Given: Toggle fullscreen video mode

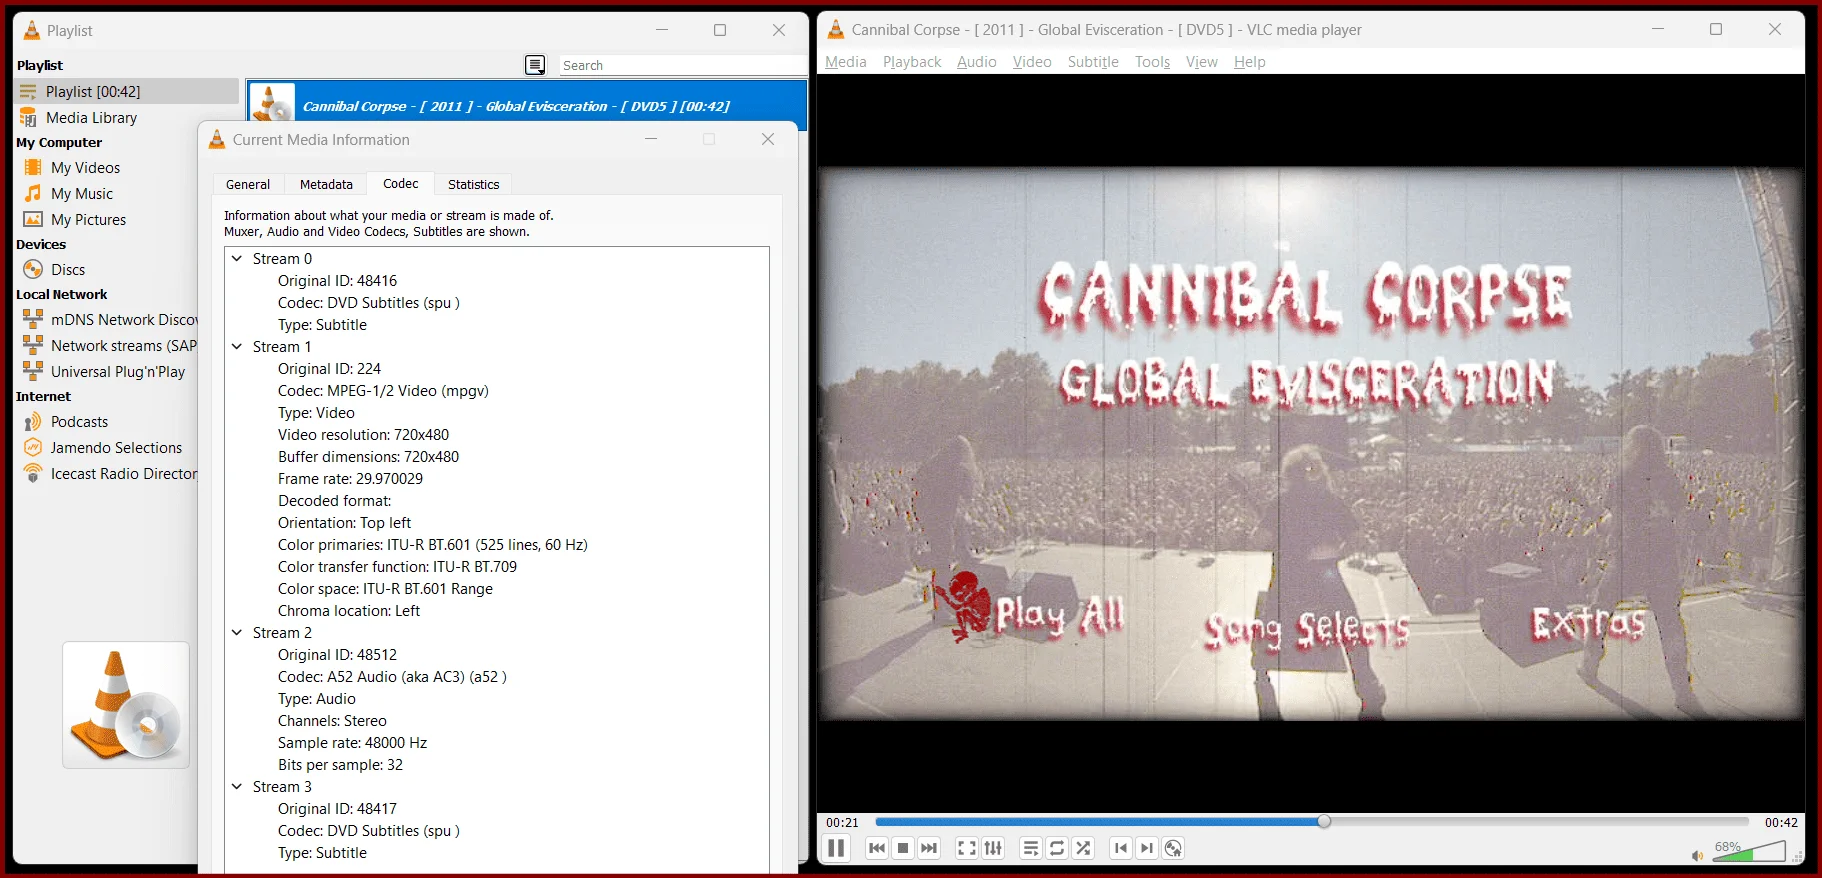Looking at the screenshot, I should tap(967, 848).
